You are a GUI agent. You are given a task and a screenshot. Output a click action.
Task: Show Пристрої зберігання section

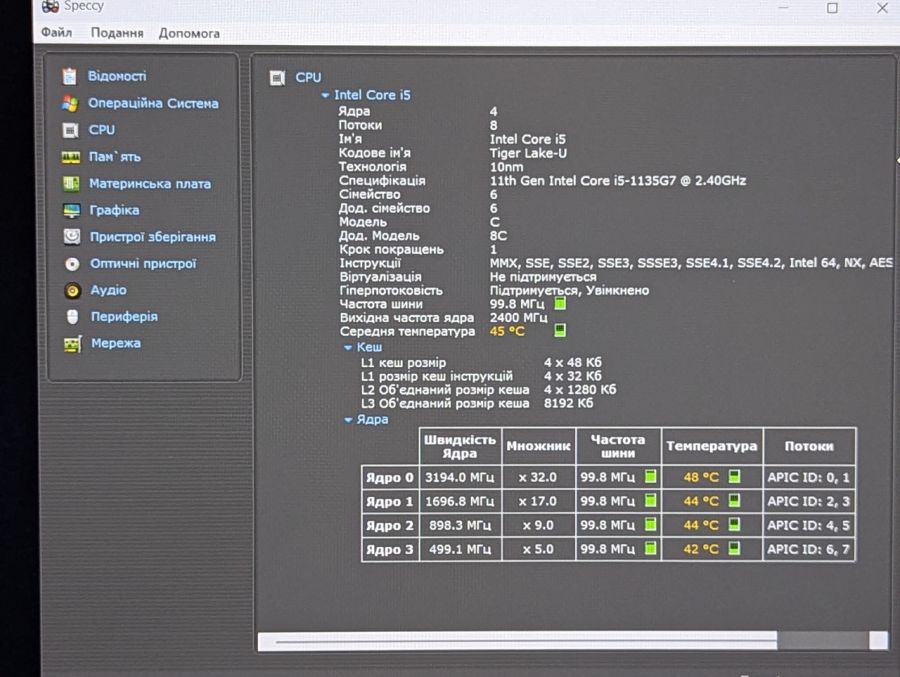pyautogui.click(x=153, y=237)
